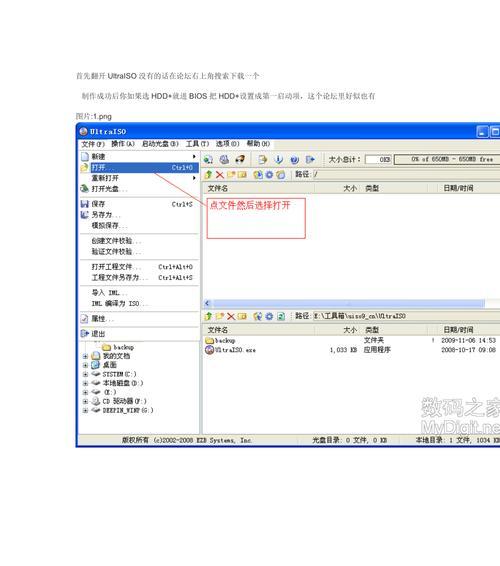
Task: Choose 打开光盘... menu entry
Action: pyautogui.click(x=139, y=189)
